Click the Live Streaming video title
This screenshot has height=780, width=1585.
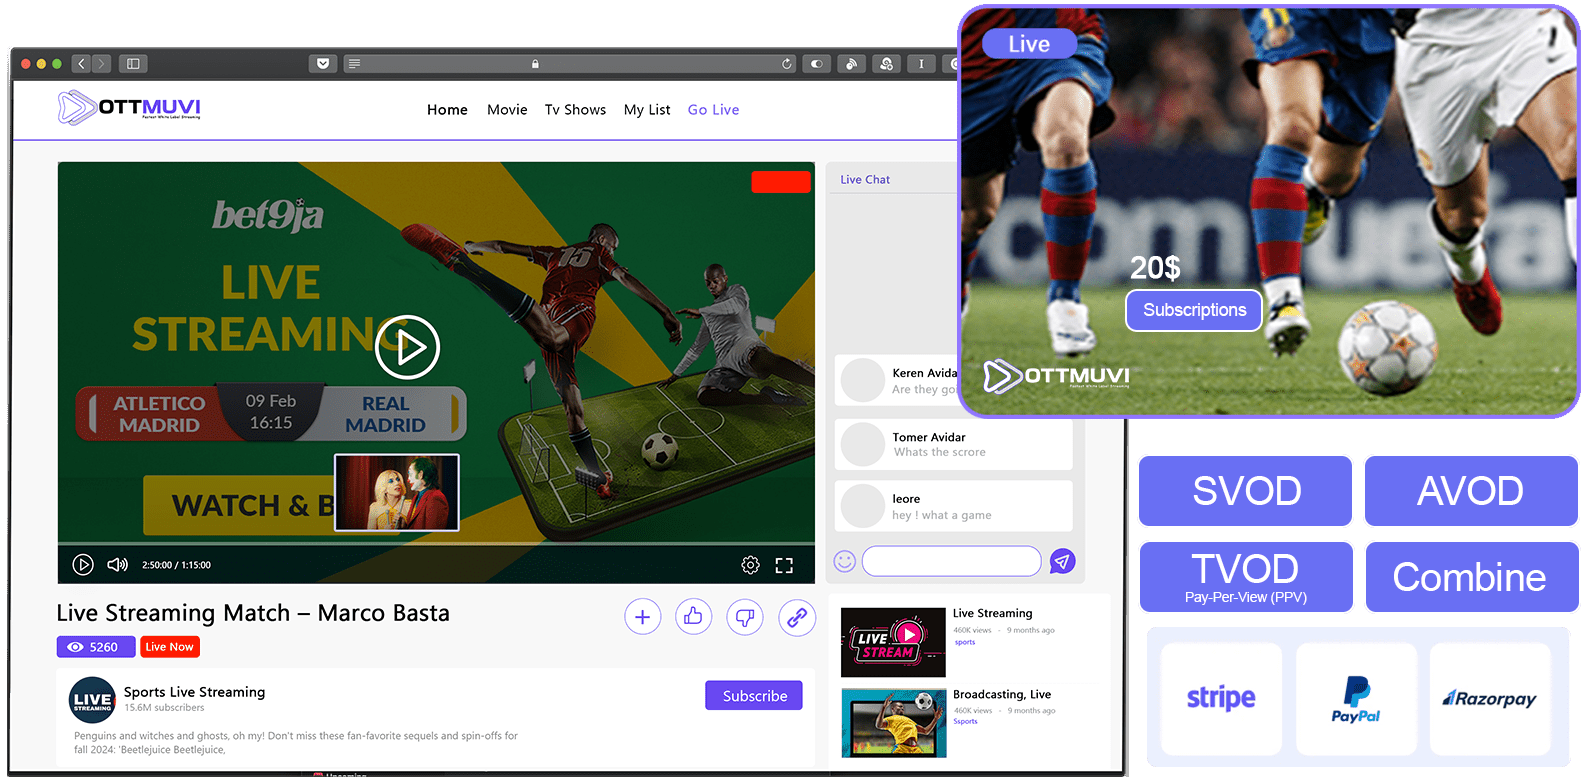click(x=992, y=613)
